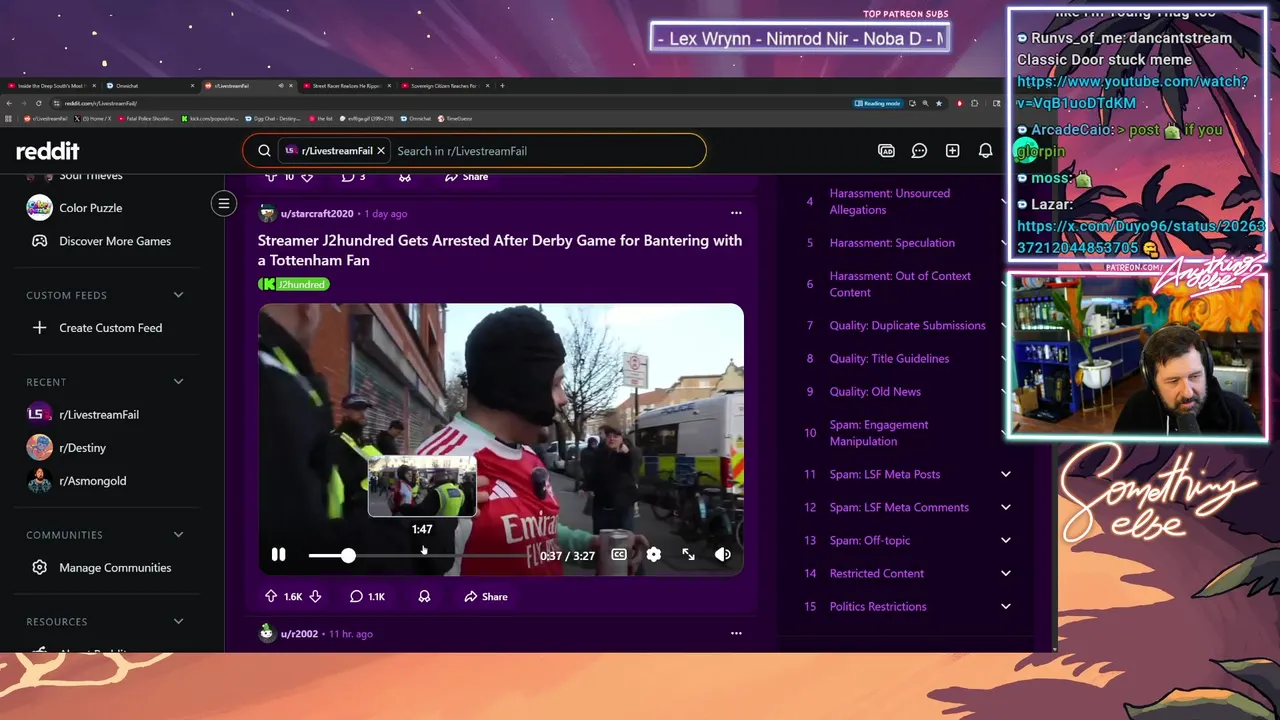The width and height of the screenshot is (1280, 720).
Task: Switch to Street Racer Realizes browser tab
Action: tap(345, 86)
